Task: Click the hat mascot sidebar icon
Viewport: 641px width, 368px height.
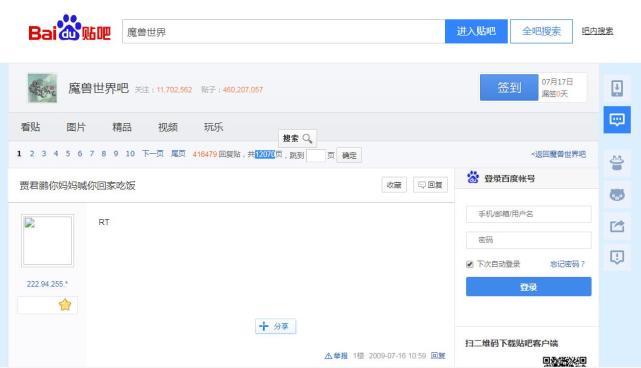Action: click(x=617, y=163)
